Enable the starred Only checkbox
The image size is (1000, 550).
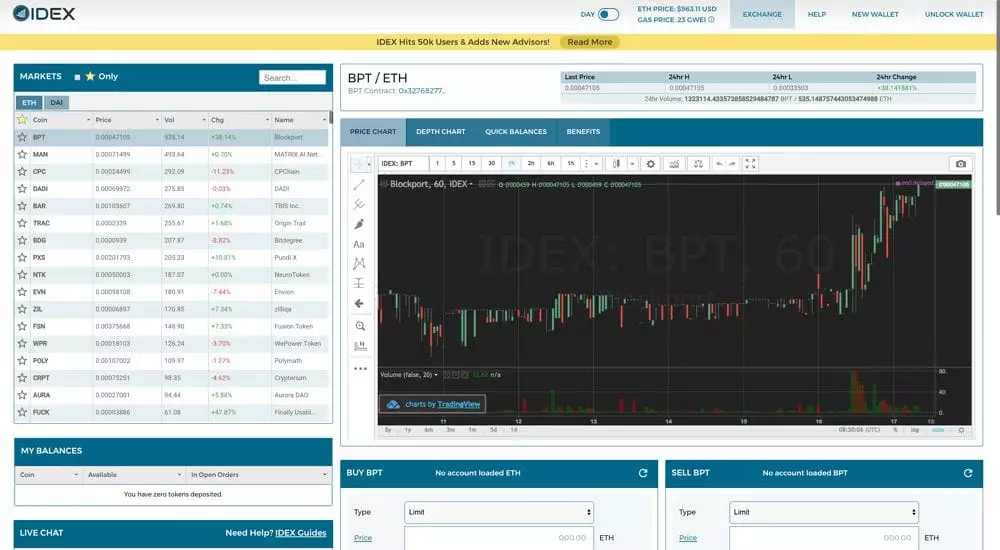pyautogui.click(x=77, y=76)
